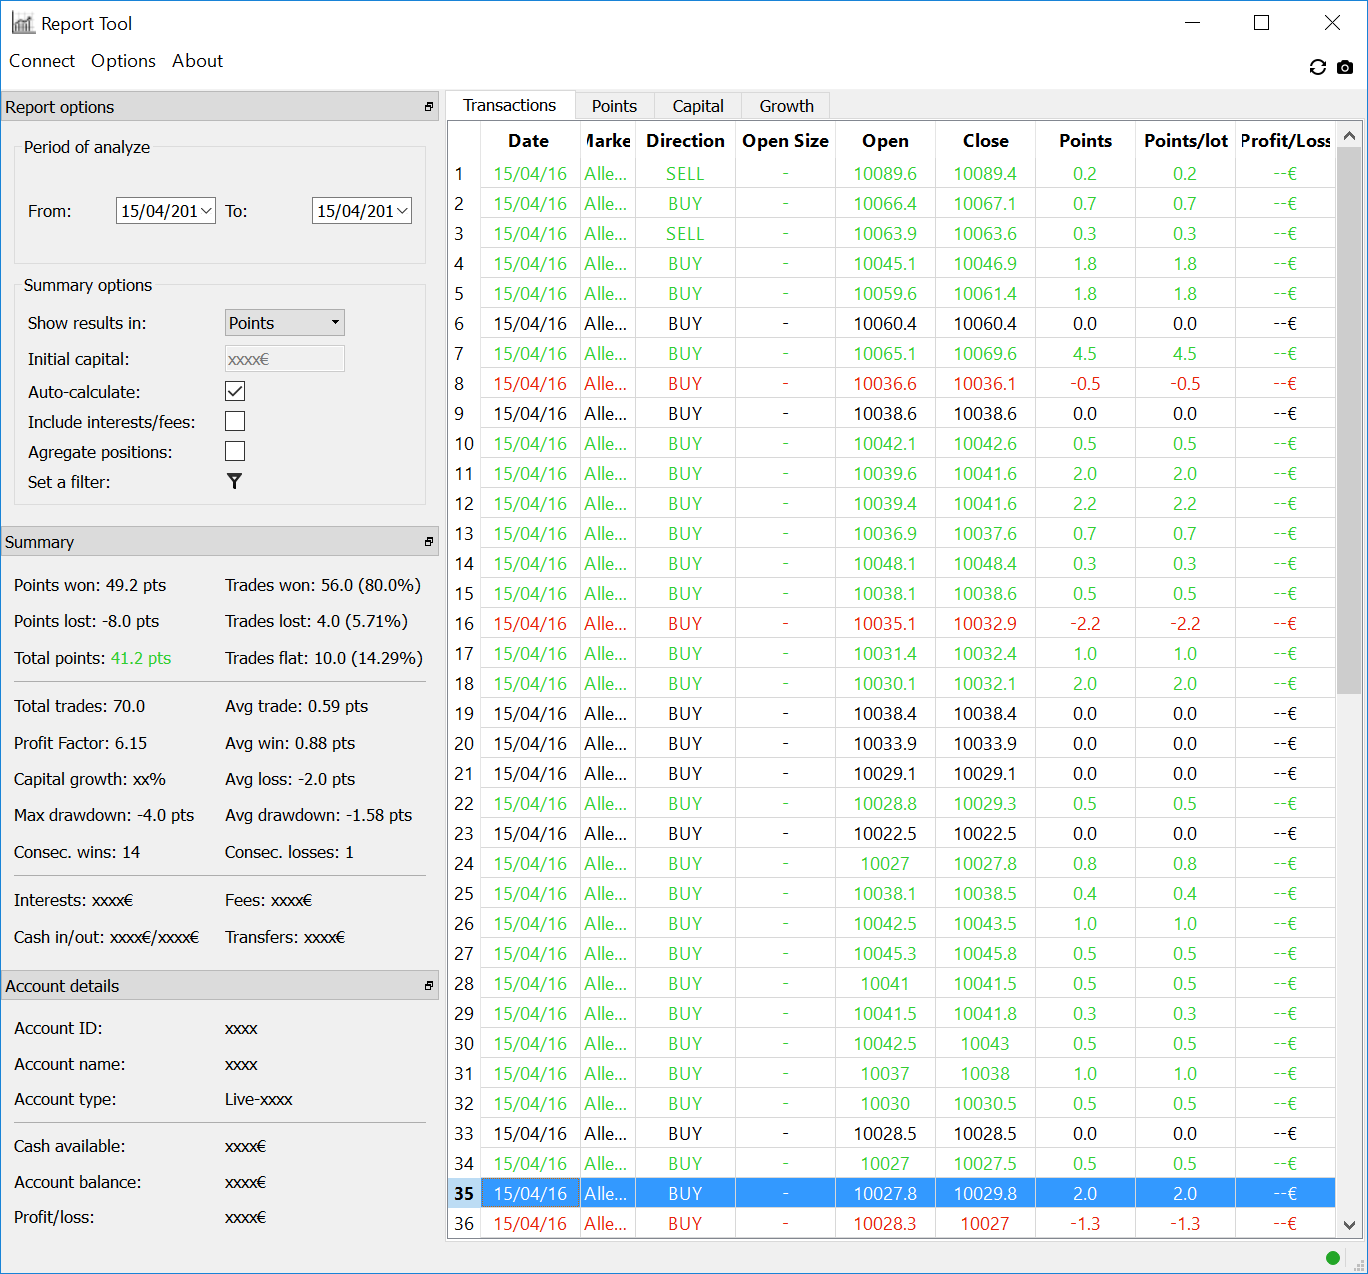This screenshot has width=1368, height=1274.
Task: Expand the Show results in dropdown
Action: (285, 323)
